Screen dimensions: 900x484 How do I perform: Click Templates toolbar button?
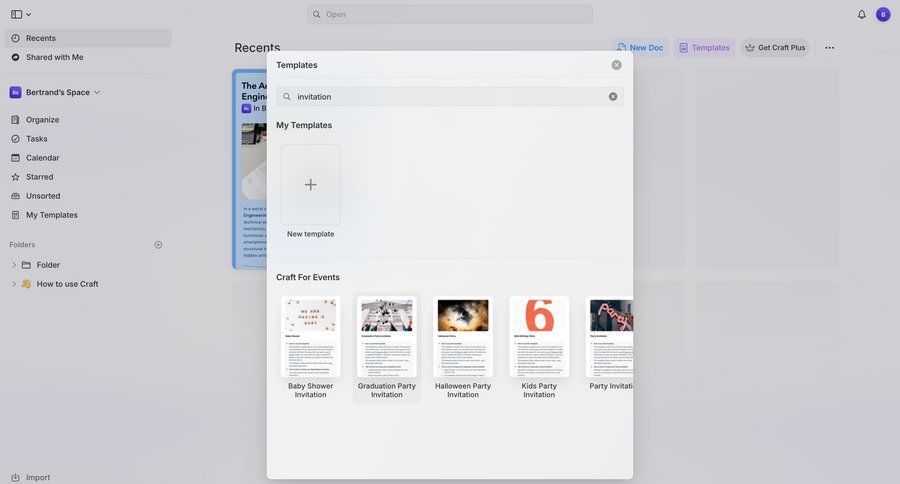(x=705, y=48)
